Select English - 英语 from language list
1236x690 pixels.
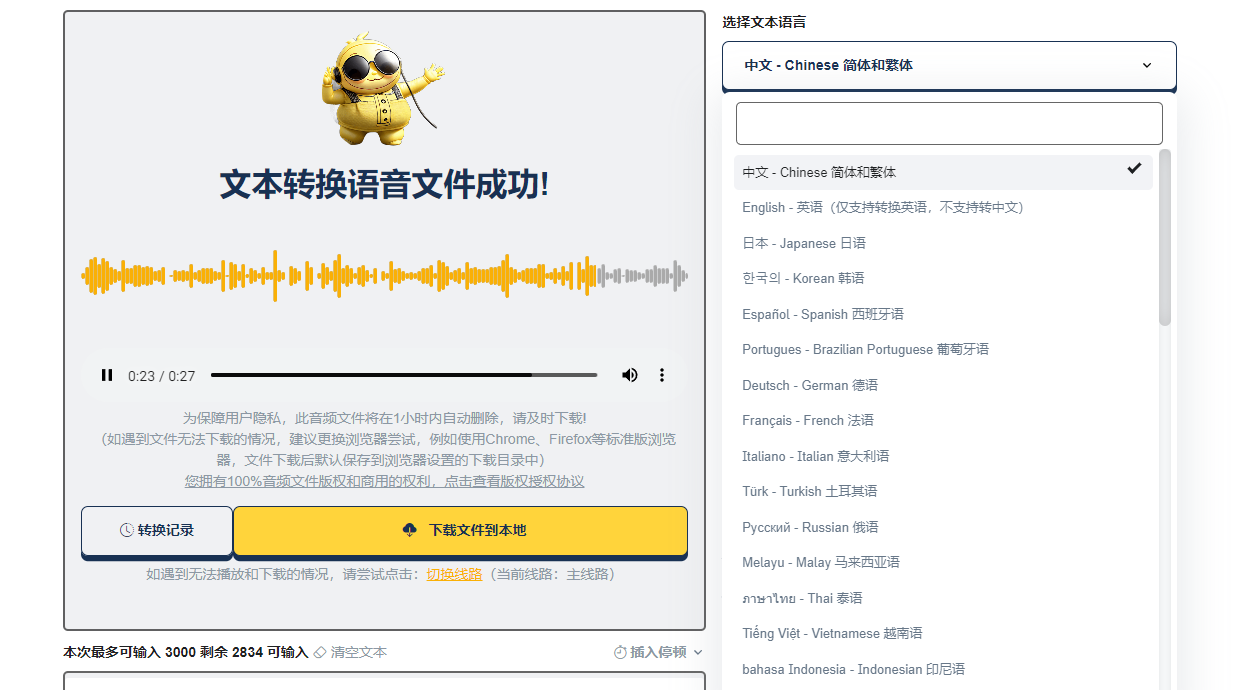pos(882,208)
